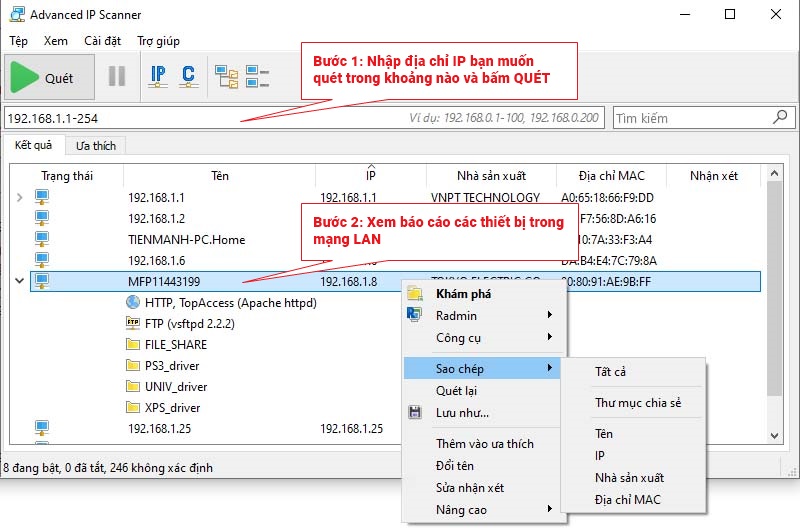Select the FILE_SHARE shared folder row
Screen dimensions: 800x530
coord(176,345)
